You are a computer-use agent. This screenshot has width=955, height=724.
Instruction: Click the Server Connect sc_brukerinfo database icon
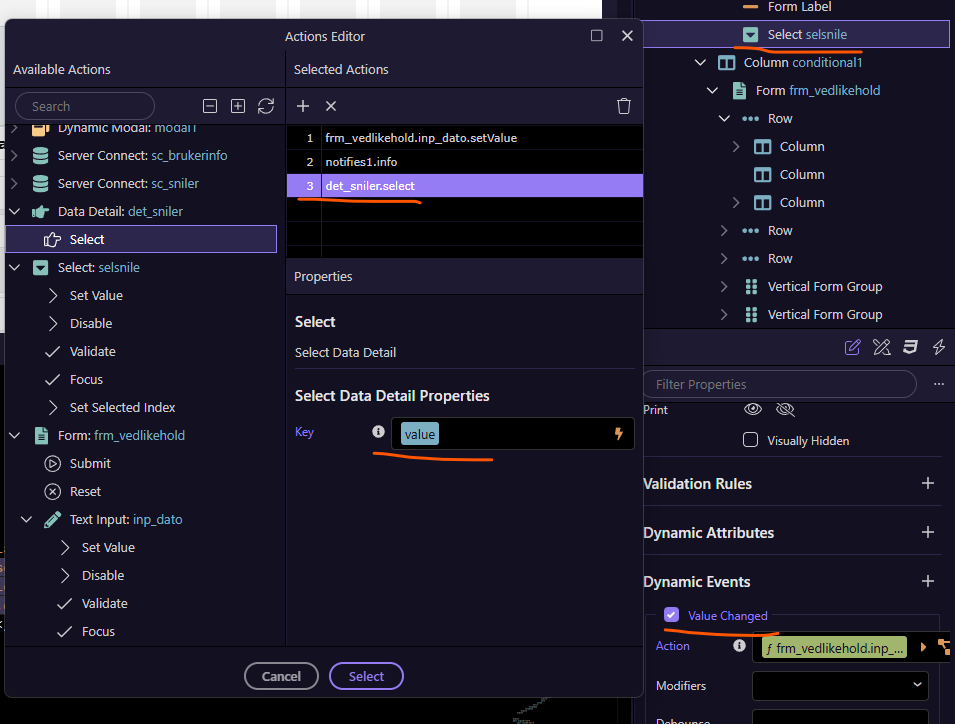(40, 155)
